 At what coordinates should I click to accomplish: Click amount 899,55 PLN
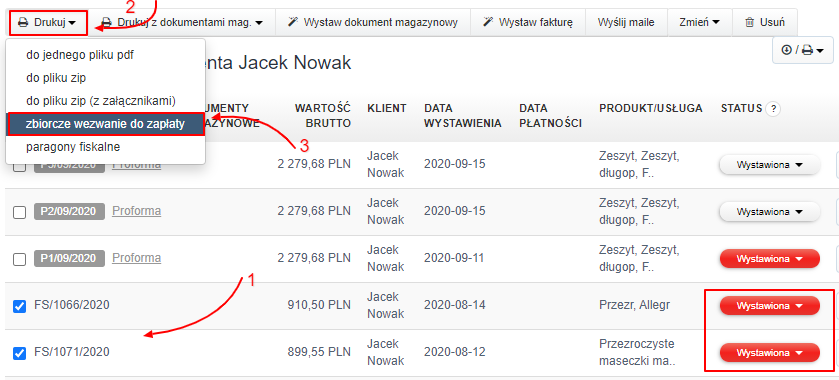(x=318, y=353)
